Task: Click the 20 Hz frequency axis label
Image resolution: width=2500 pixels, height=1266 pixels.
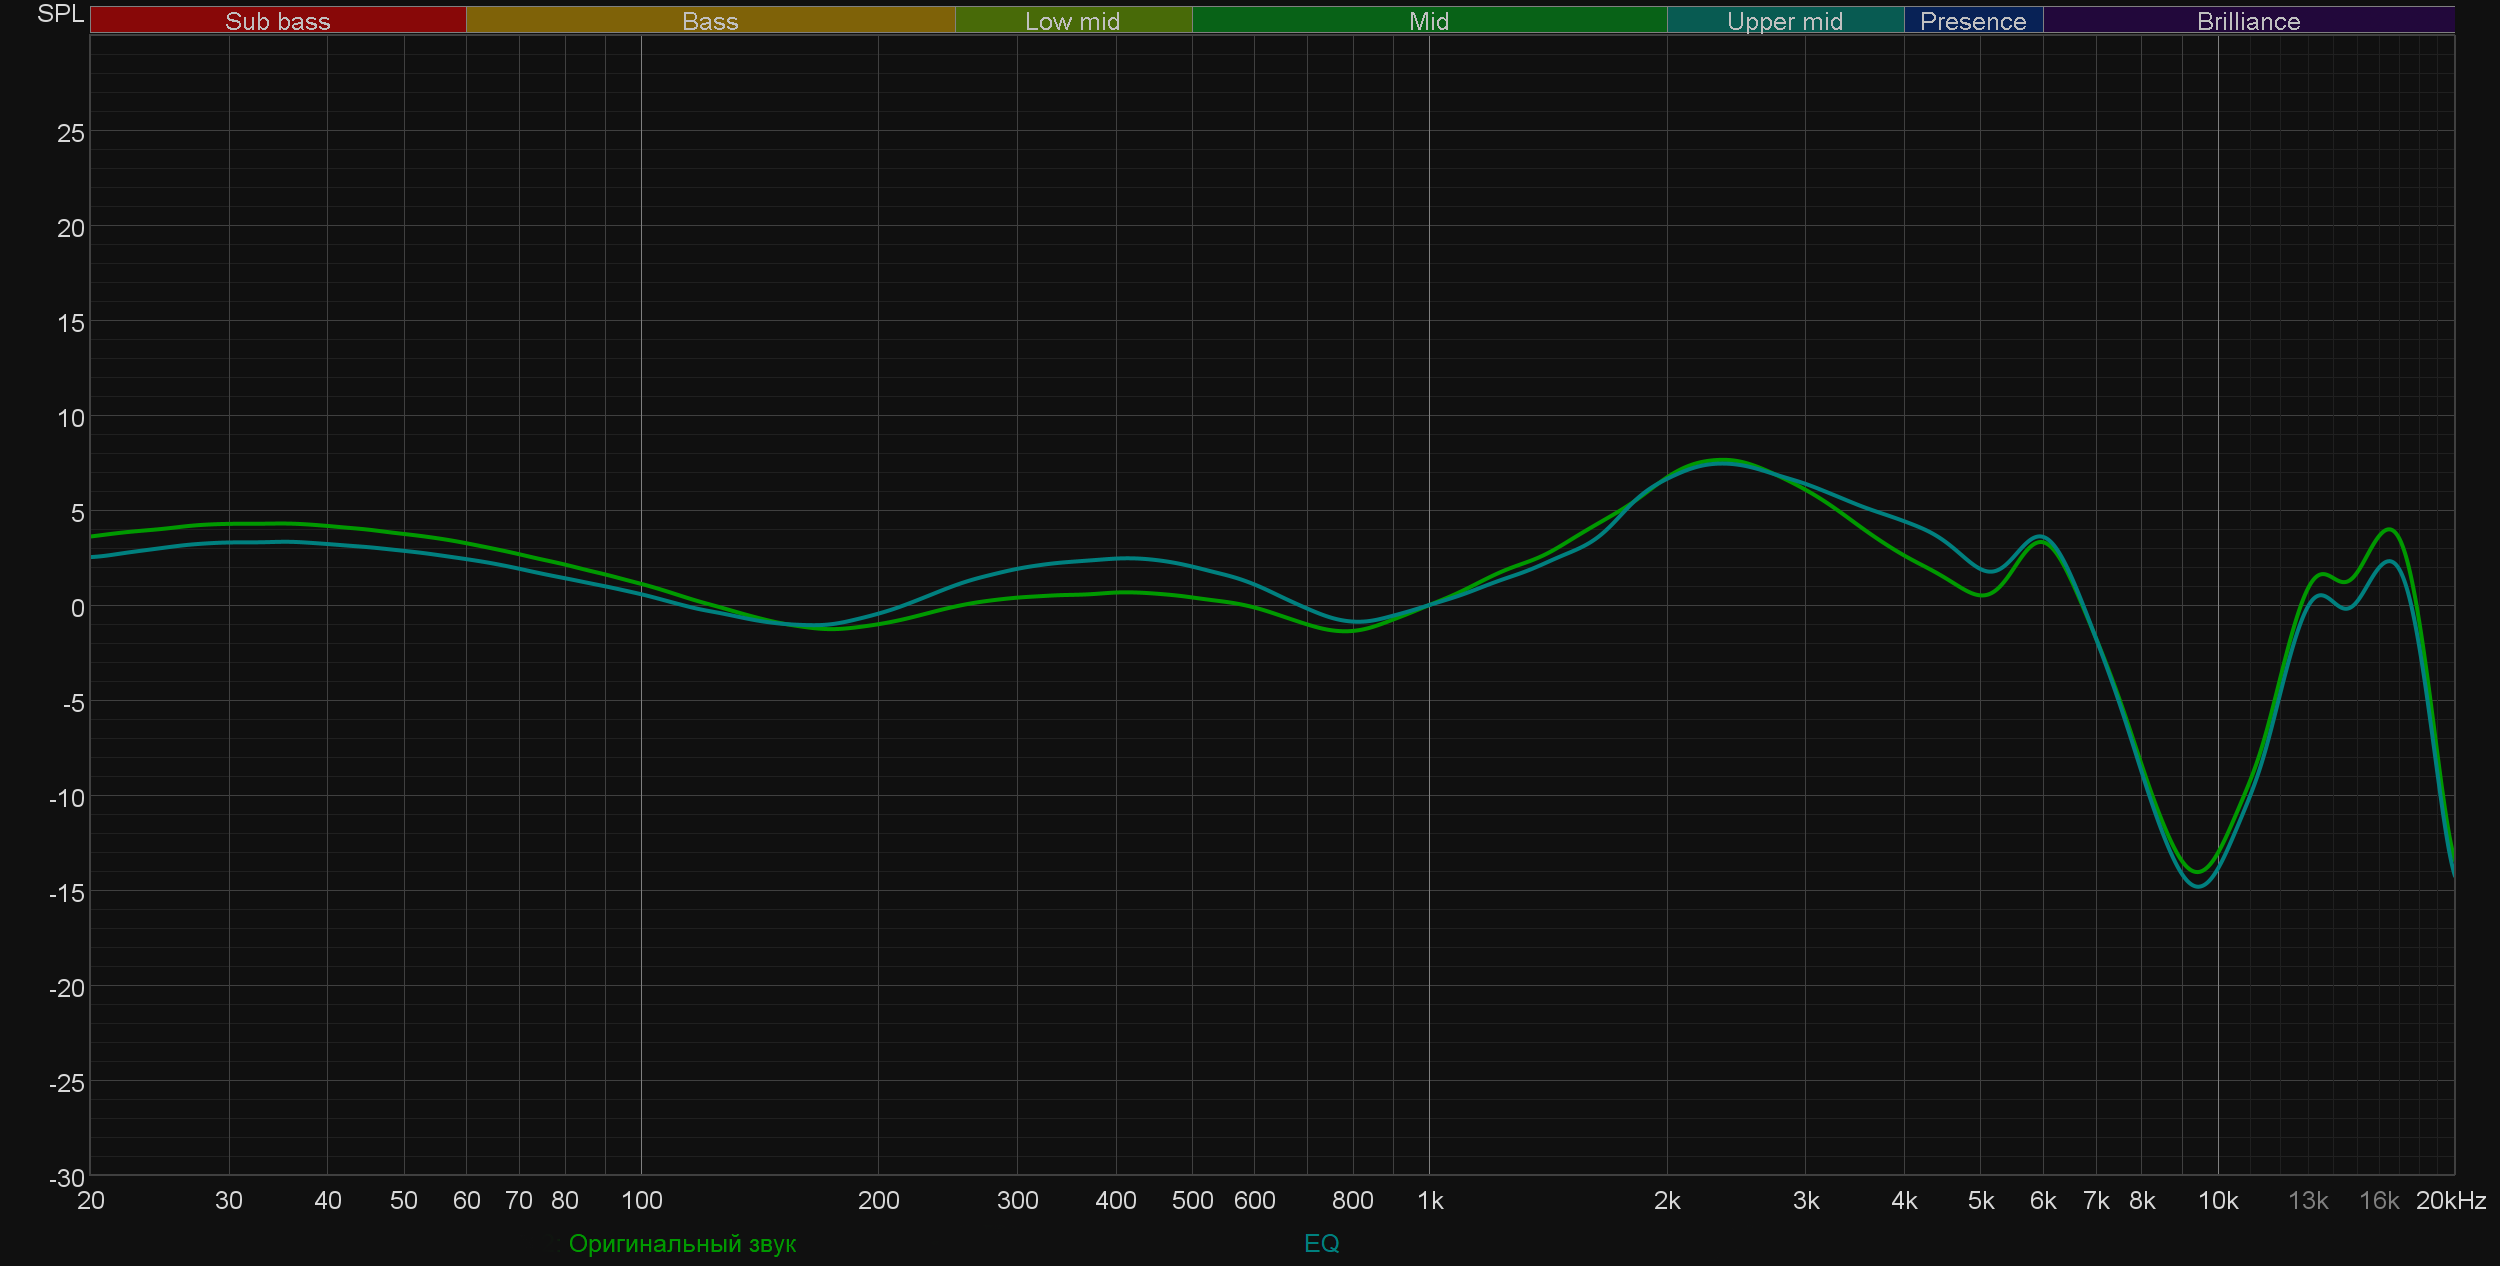Action: pos(91,1200)
